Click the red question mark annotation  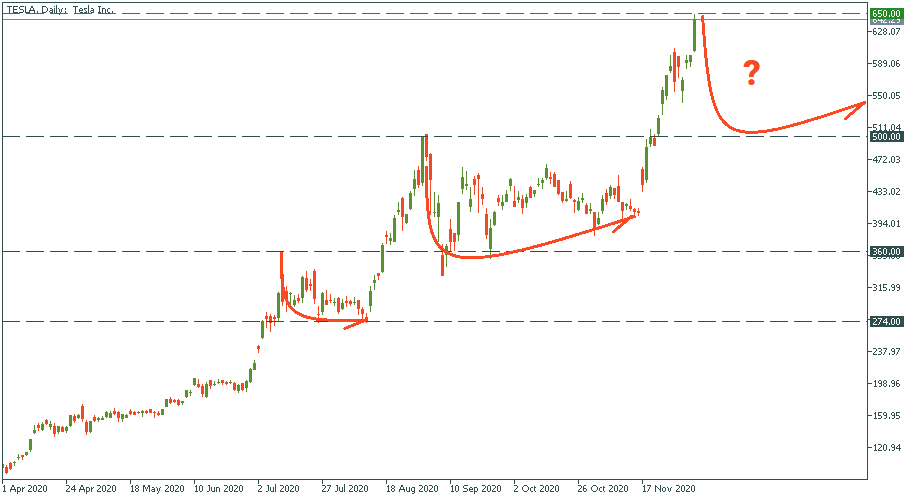coord(751,72)
